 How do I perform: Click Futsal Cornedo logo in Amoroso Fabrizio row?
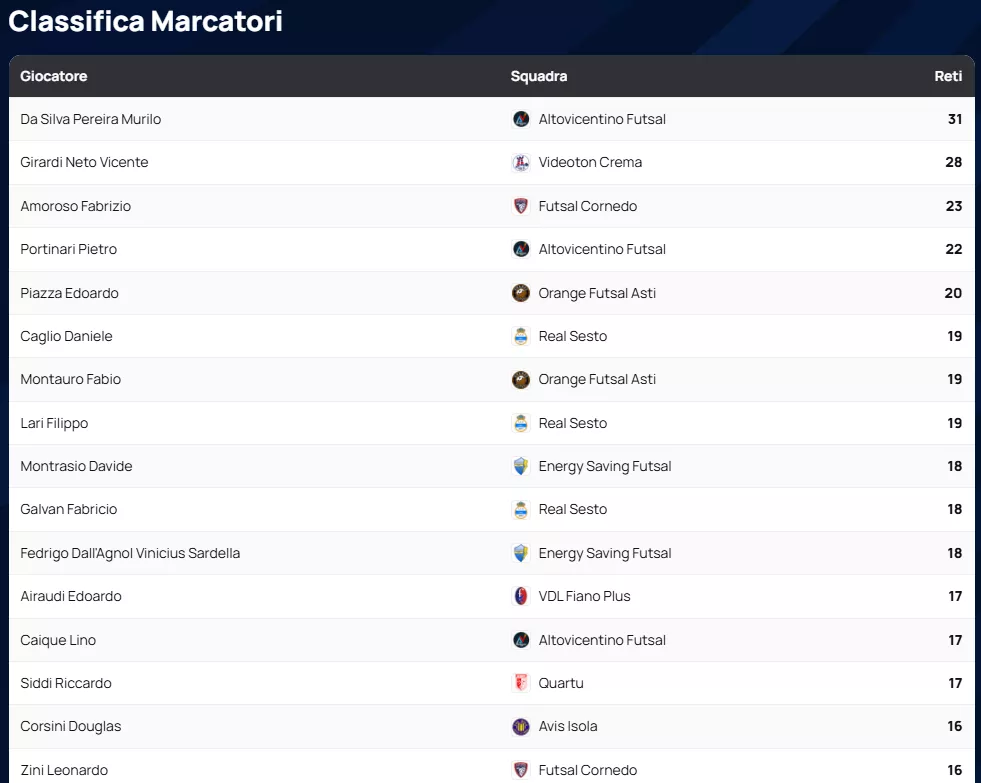point(521,206)
